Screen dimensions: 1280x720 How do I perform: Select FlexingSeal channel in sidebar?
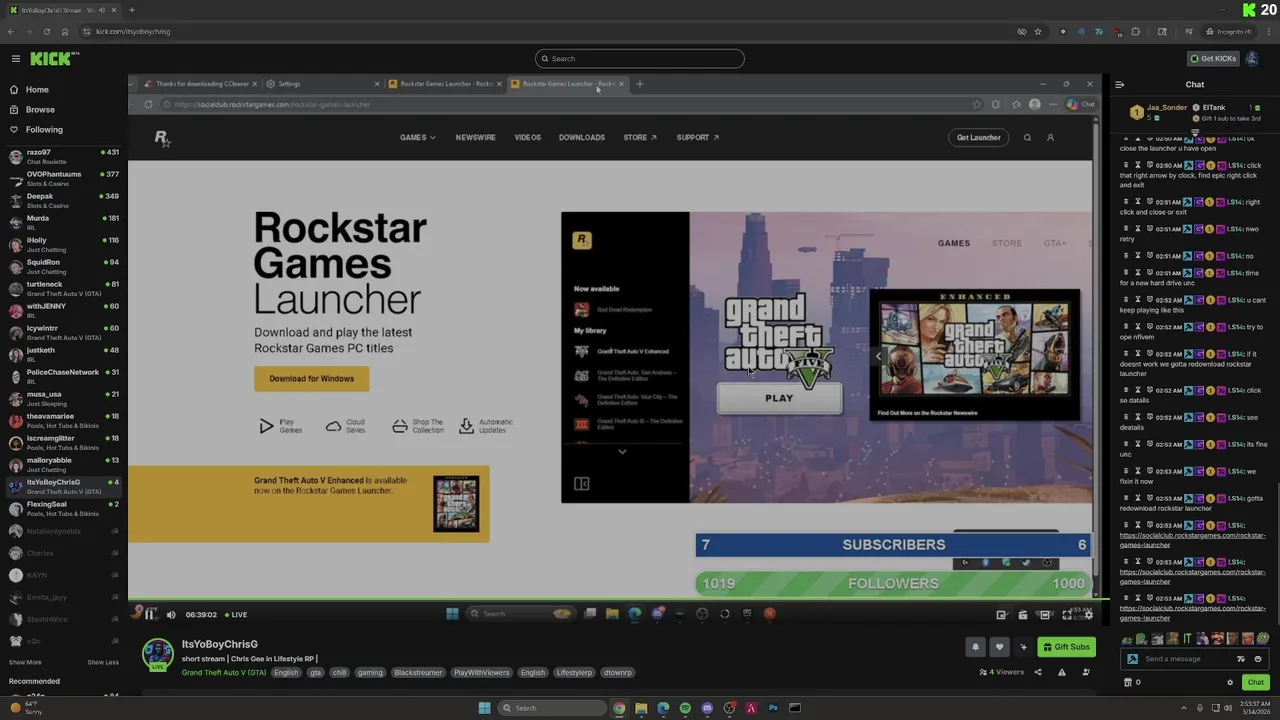[x=63, y=508]
